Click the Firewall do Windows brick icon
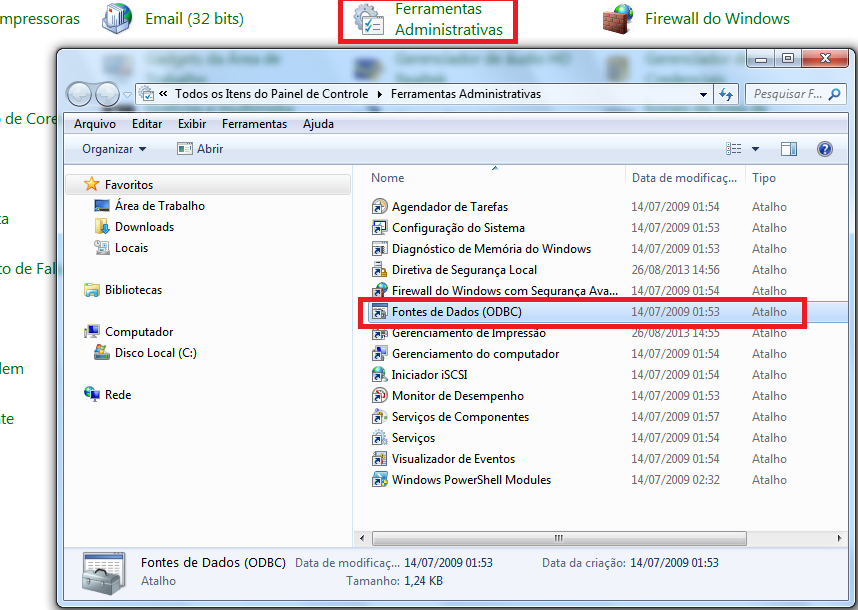This screenshot has height=610, width=858. (617, 19)
